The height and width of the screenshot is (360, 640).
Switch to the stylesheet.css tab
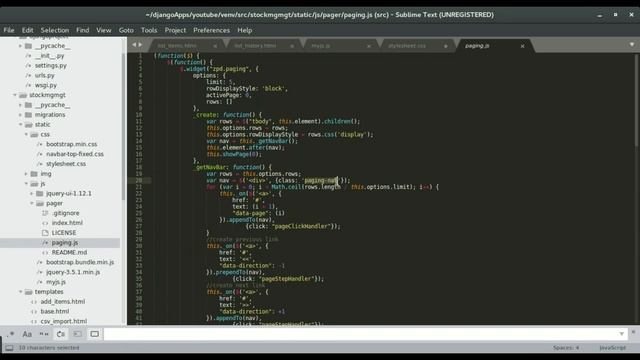(416, 46)
